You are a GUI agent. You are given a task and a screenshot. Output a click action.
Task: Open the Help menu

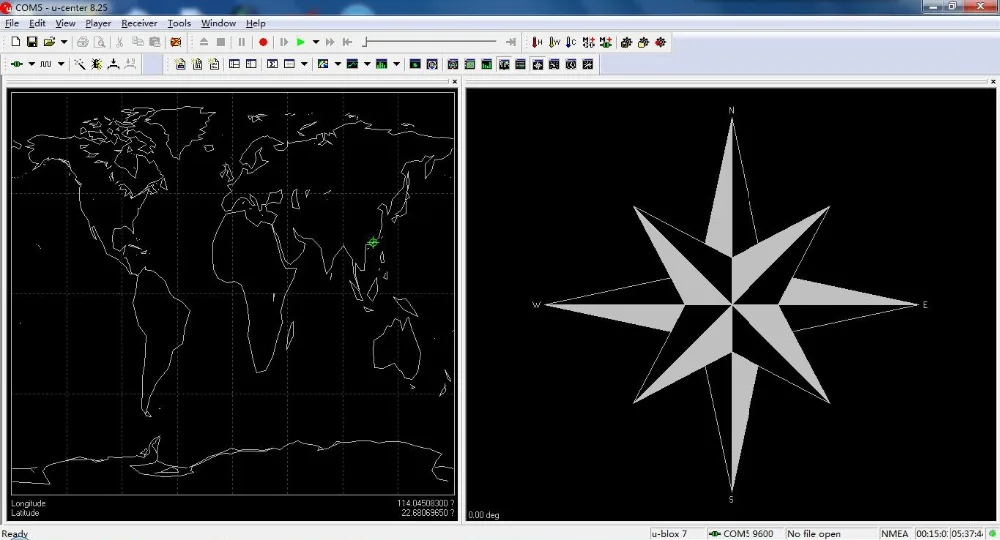point(256,23)
